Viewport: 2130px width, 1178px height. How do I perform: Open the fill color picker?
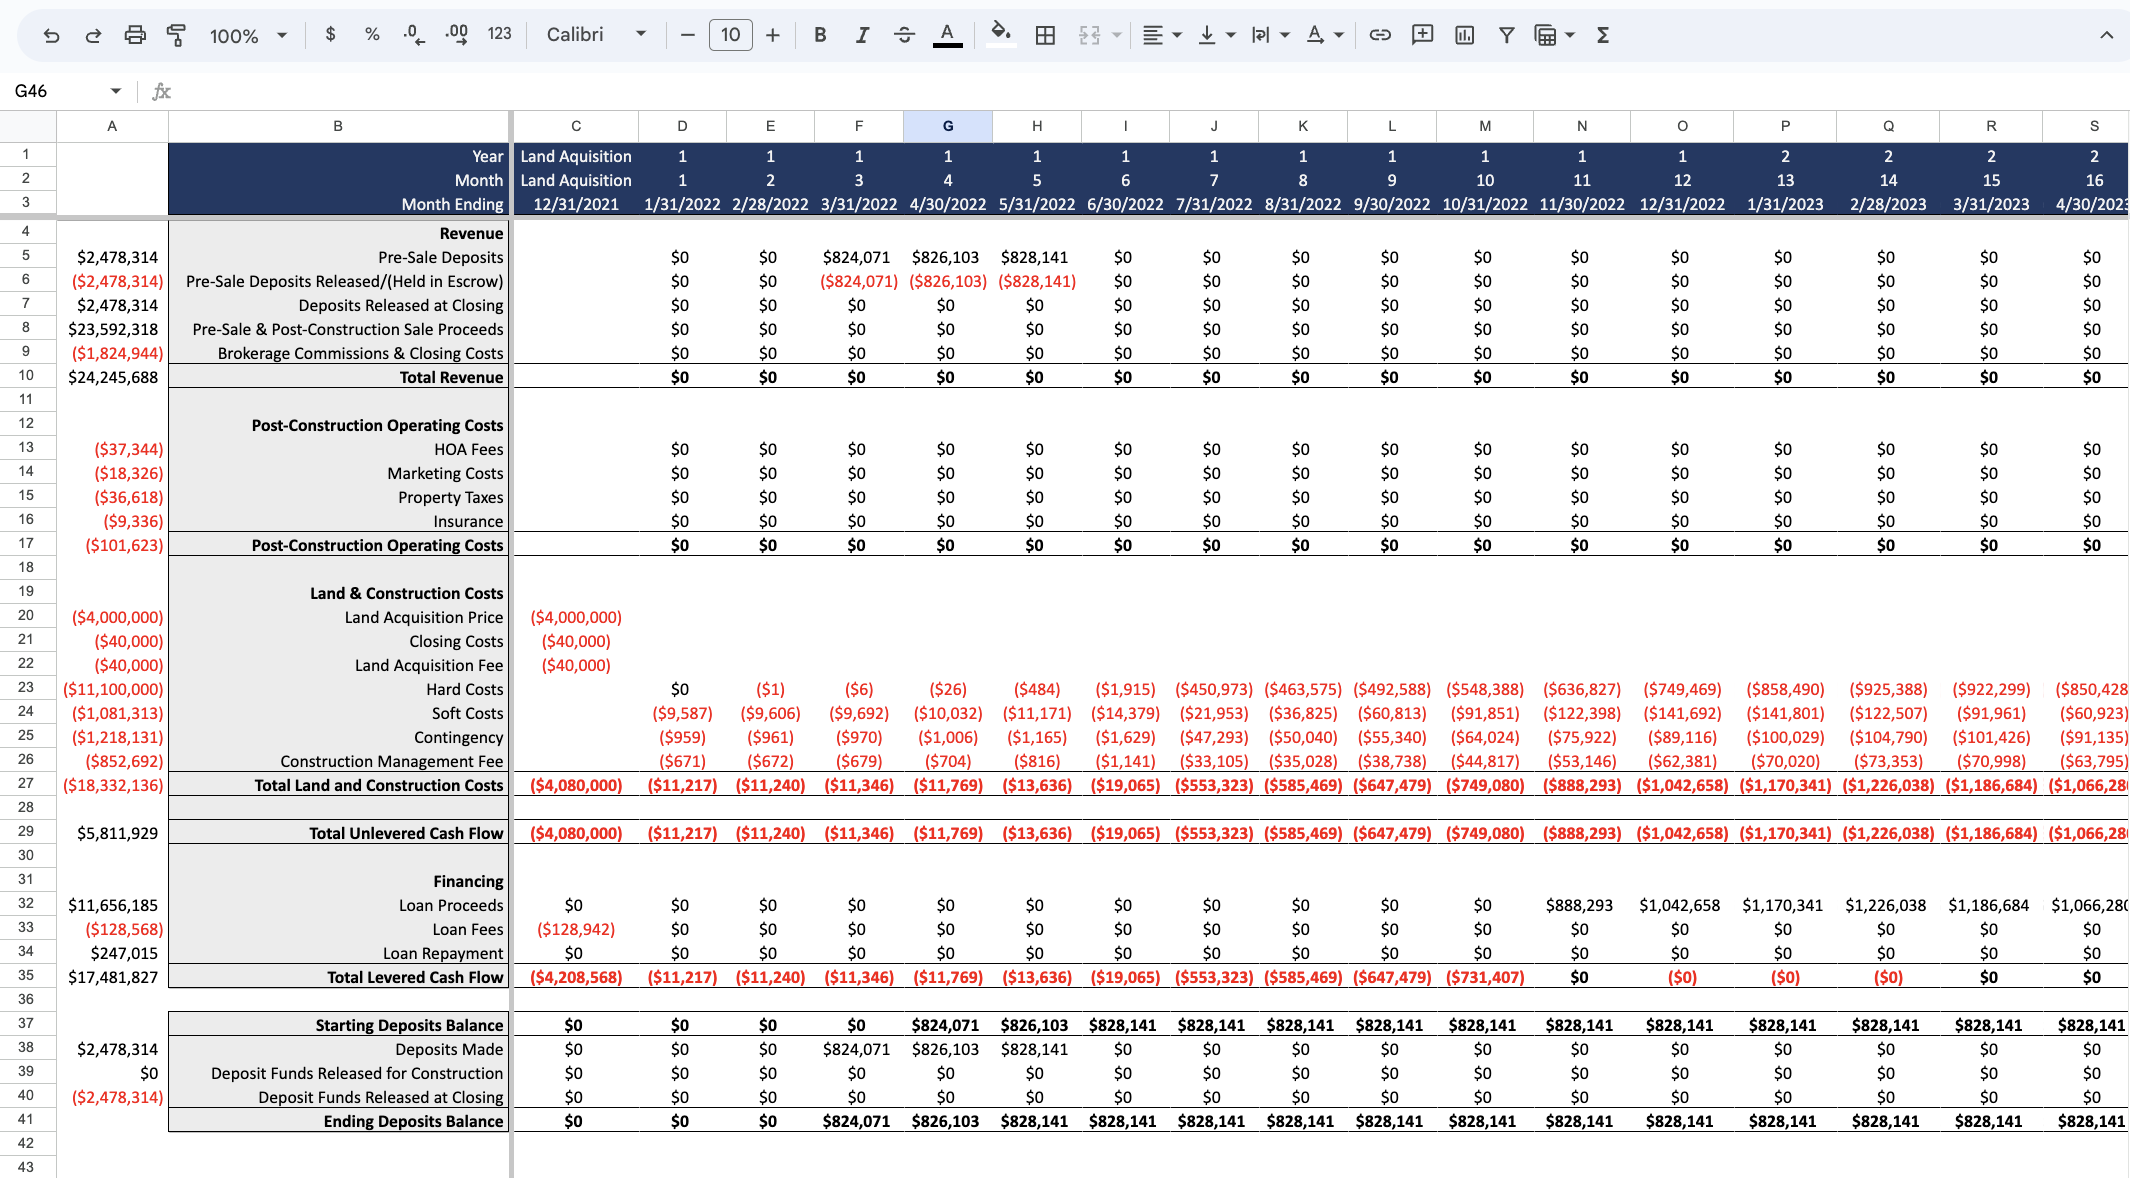(1000, 35)
